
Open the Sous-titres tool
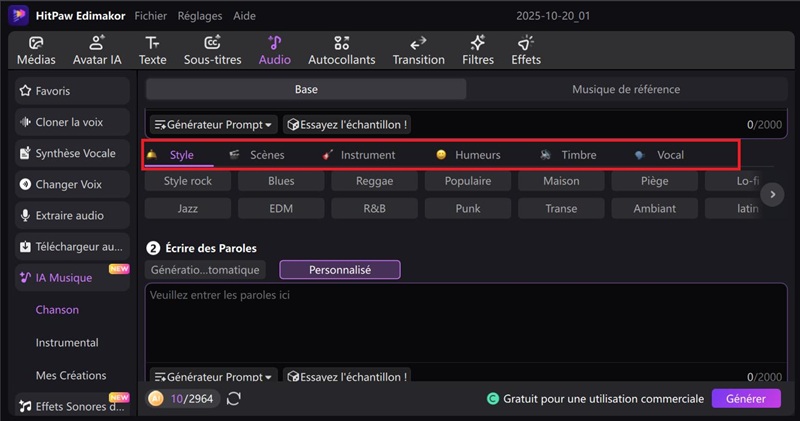coord(212,43)
